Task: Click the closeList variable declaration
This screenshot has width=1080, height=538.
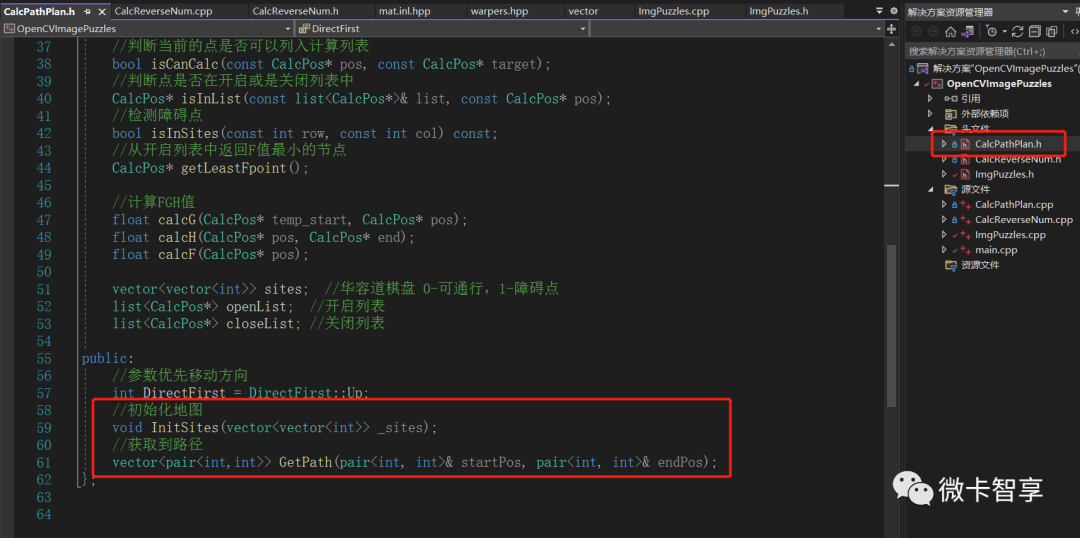Action: 264,324
